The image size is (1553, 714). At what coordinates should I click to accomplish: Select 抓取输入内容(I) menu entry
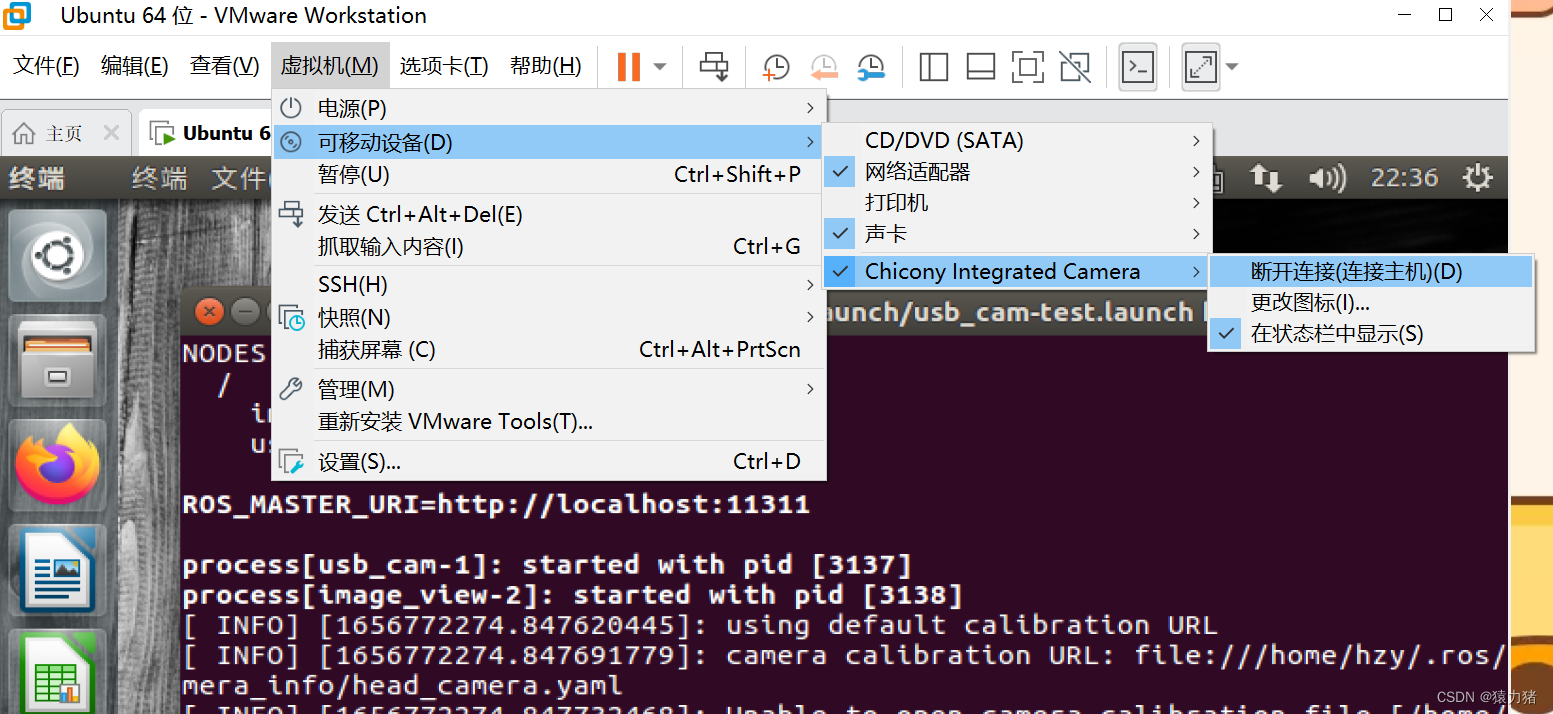coord(548,246)
